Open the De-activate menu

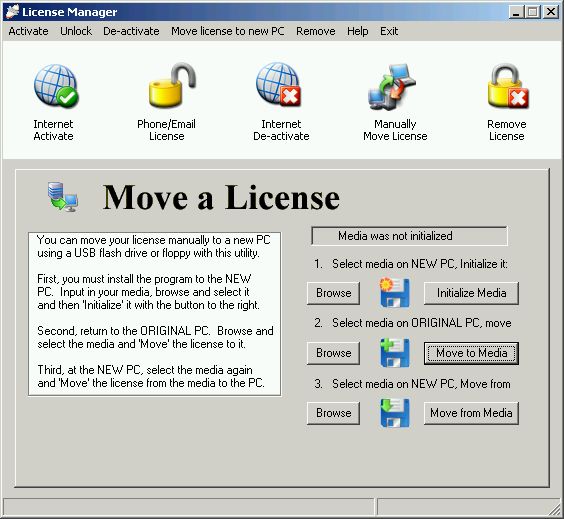(131, 31)
